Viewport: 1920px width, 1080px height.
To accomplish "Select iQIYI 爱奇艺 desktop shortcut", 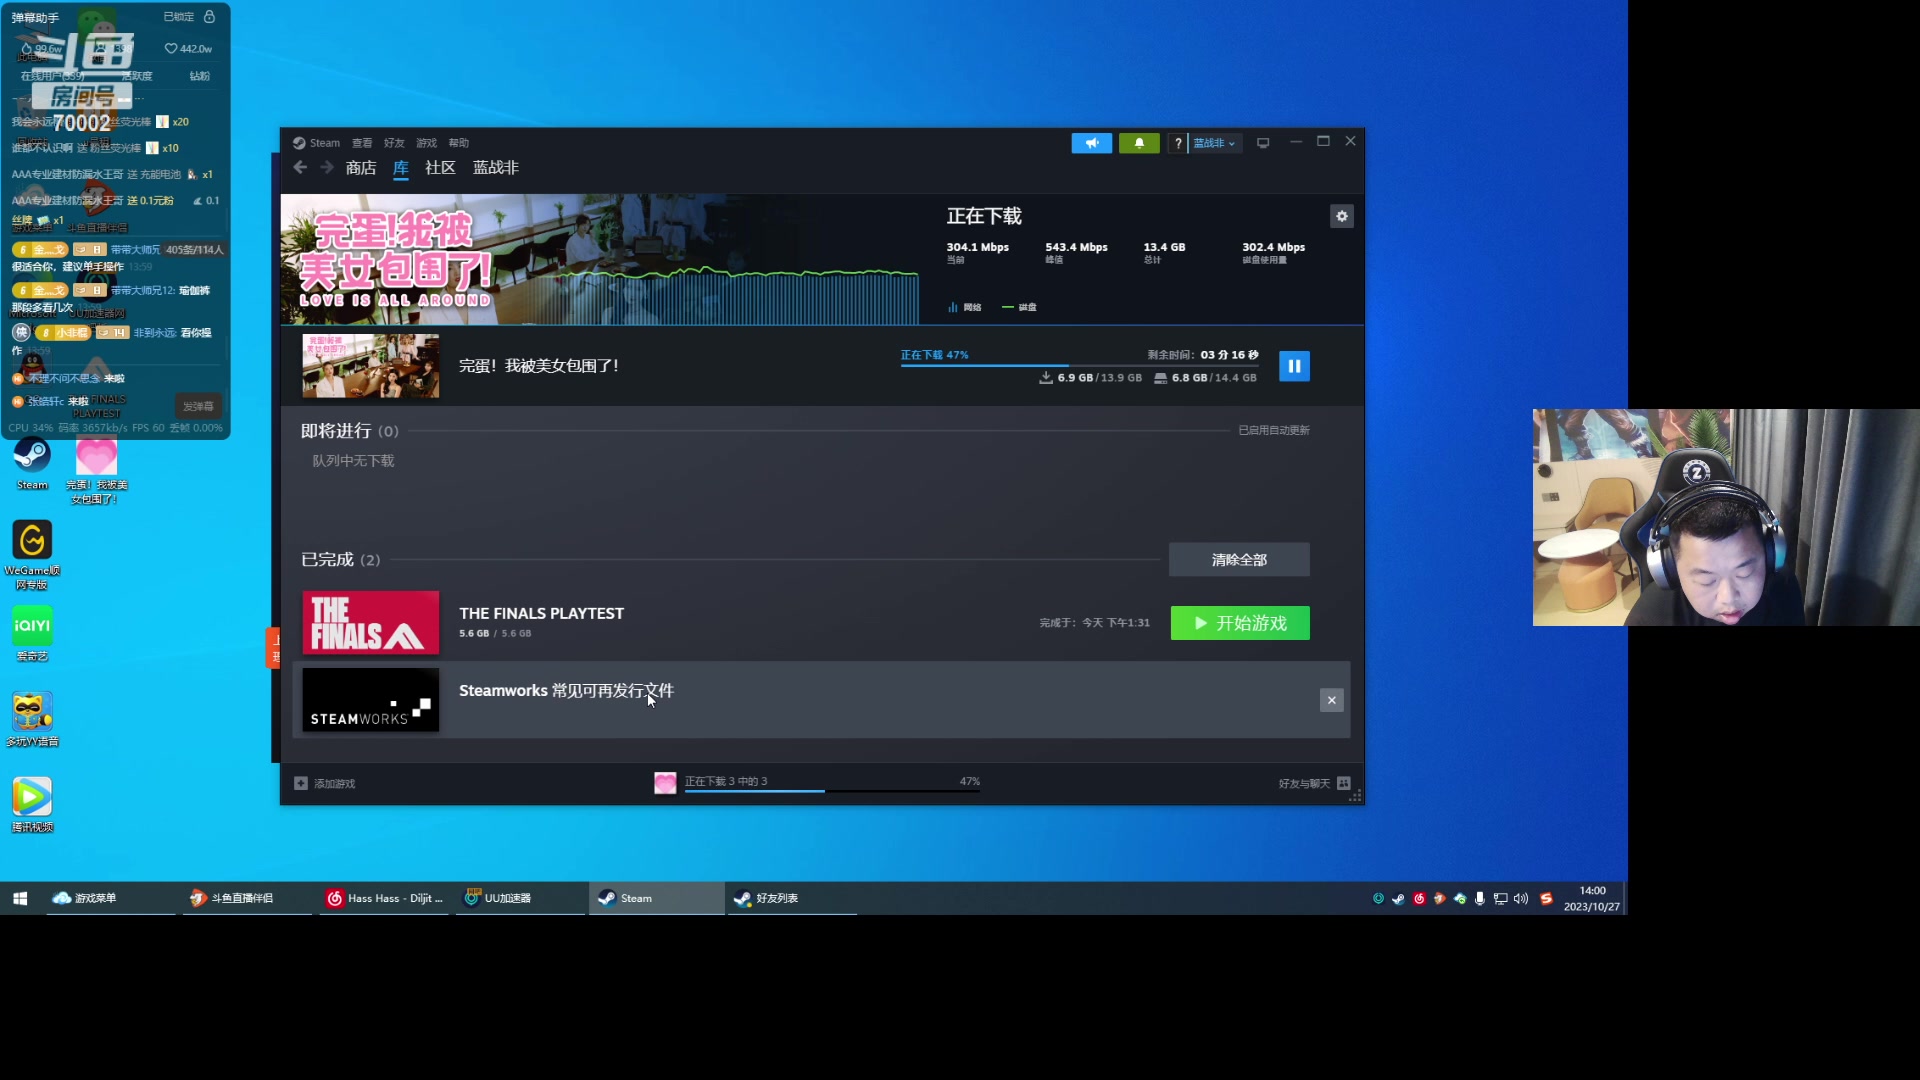I will click(32, 634).
